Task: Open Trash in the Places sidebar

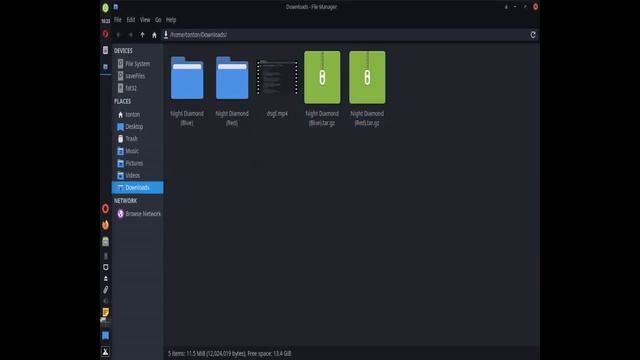Action: tap(137, 139)
